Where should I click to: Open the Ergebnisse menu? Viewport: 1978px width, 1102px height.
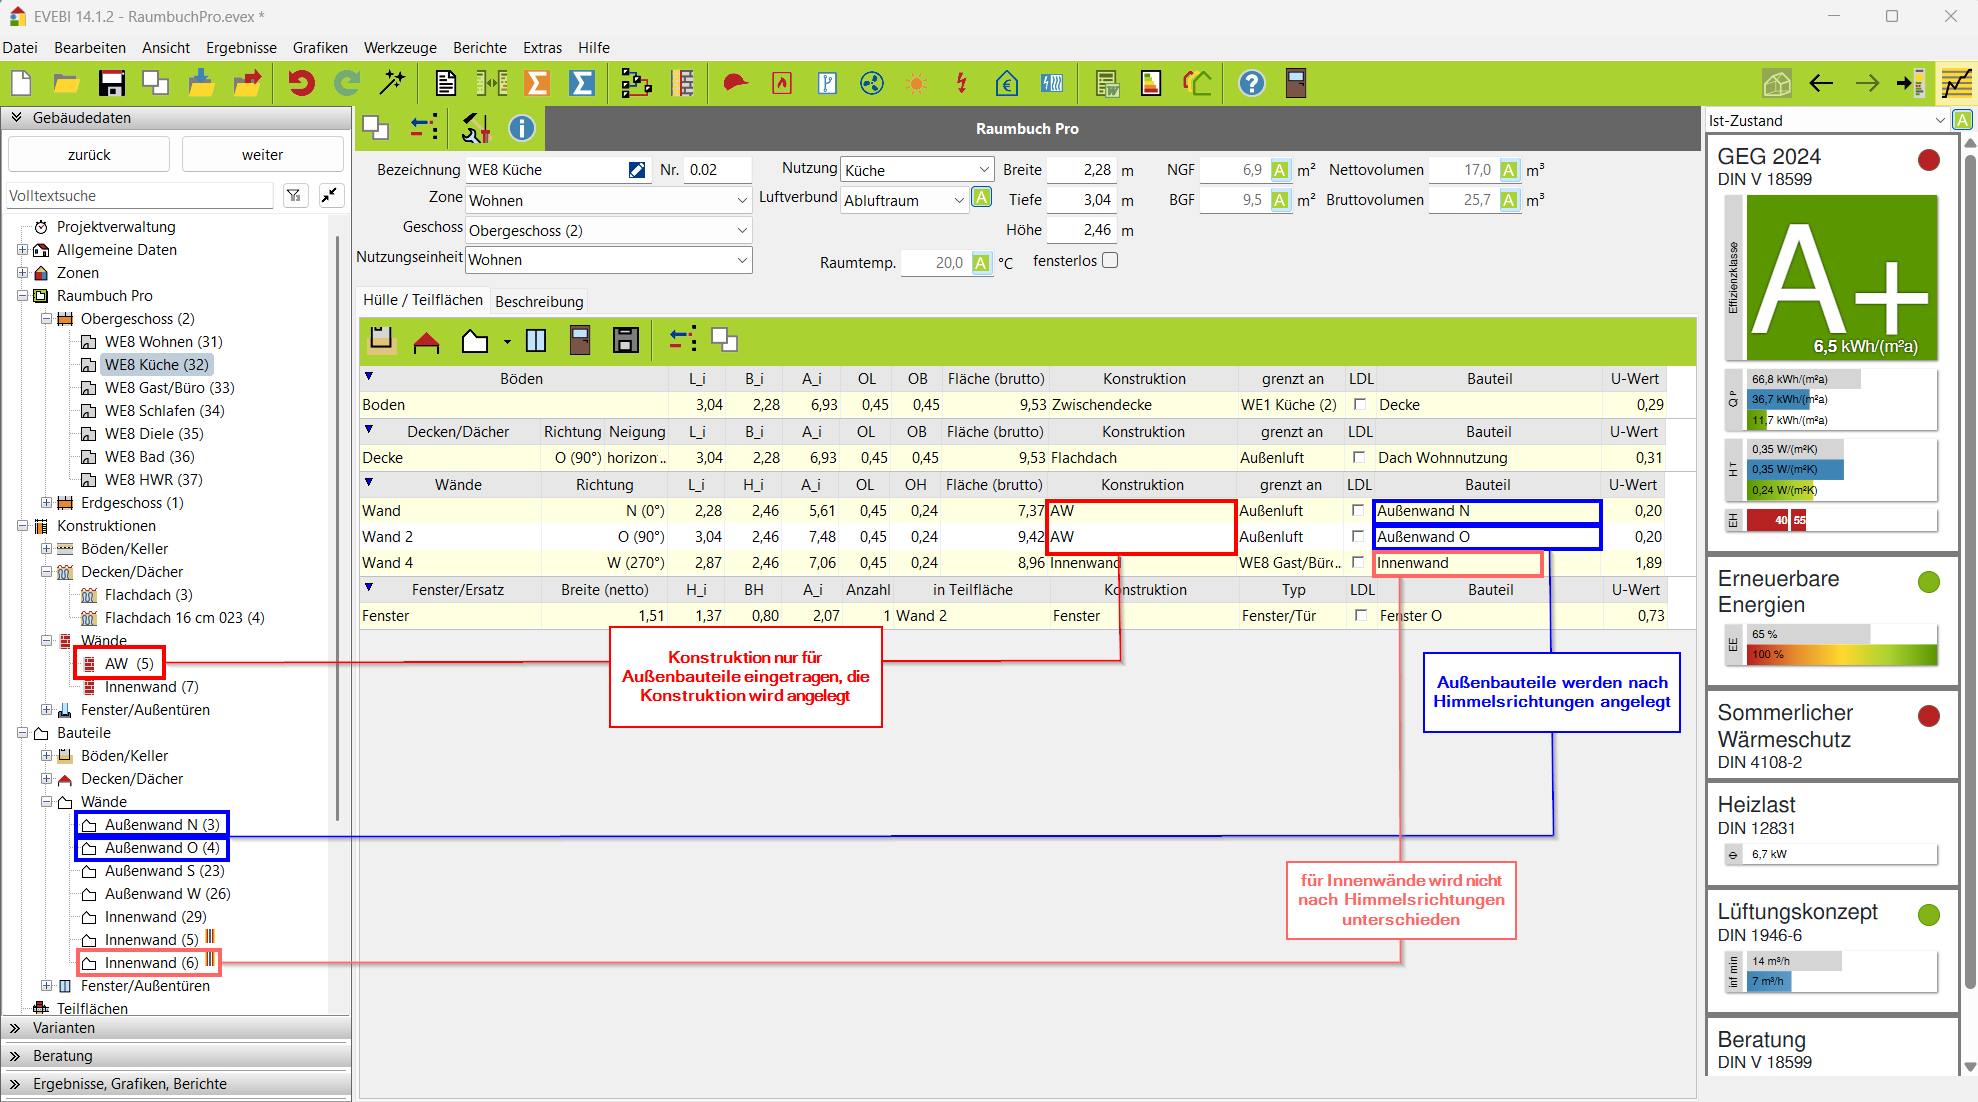pyautogui.click(x=241, y=47)
